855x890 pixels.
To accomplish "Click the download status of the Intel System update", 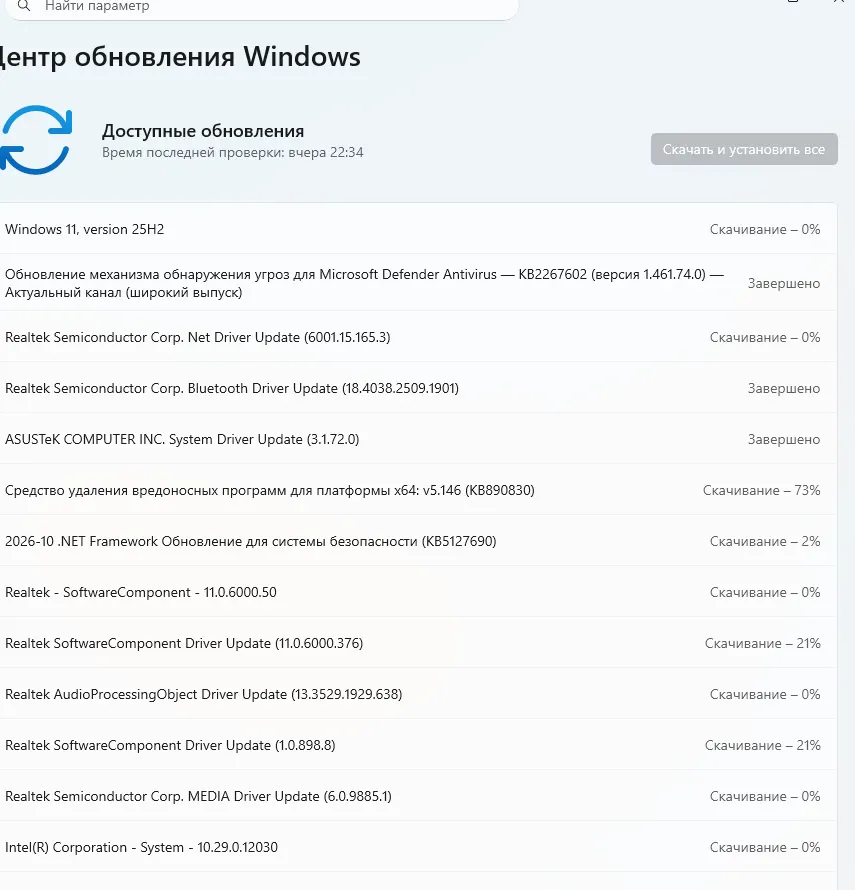I will coord(765,848).
